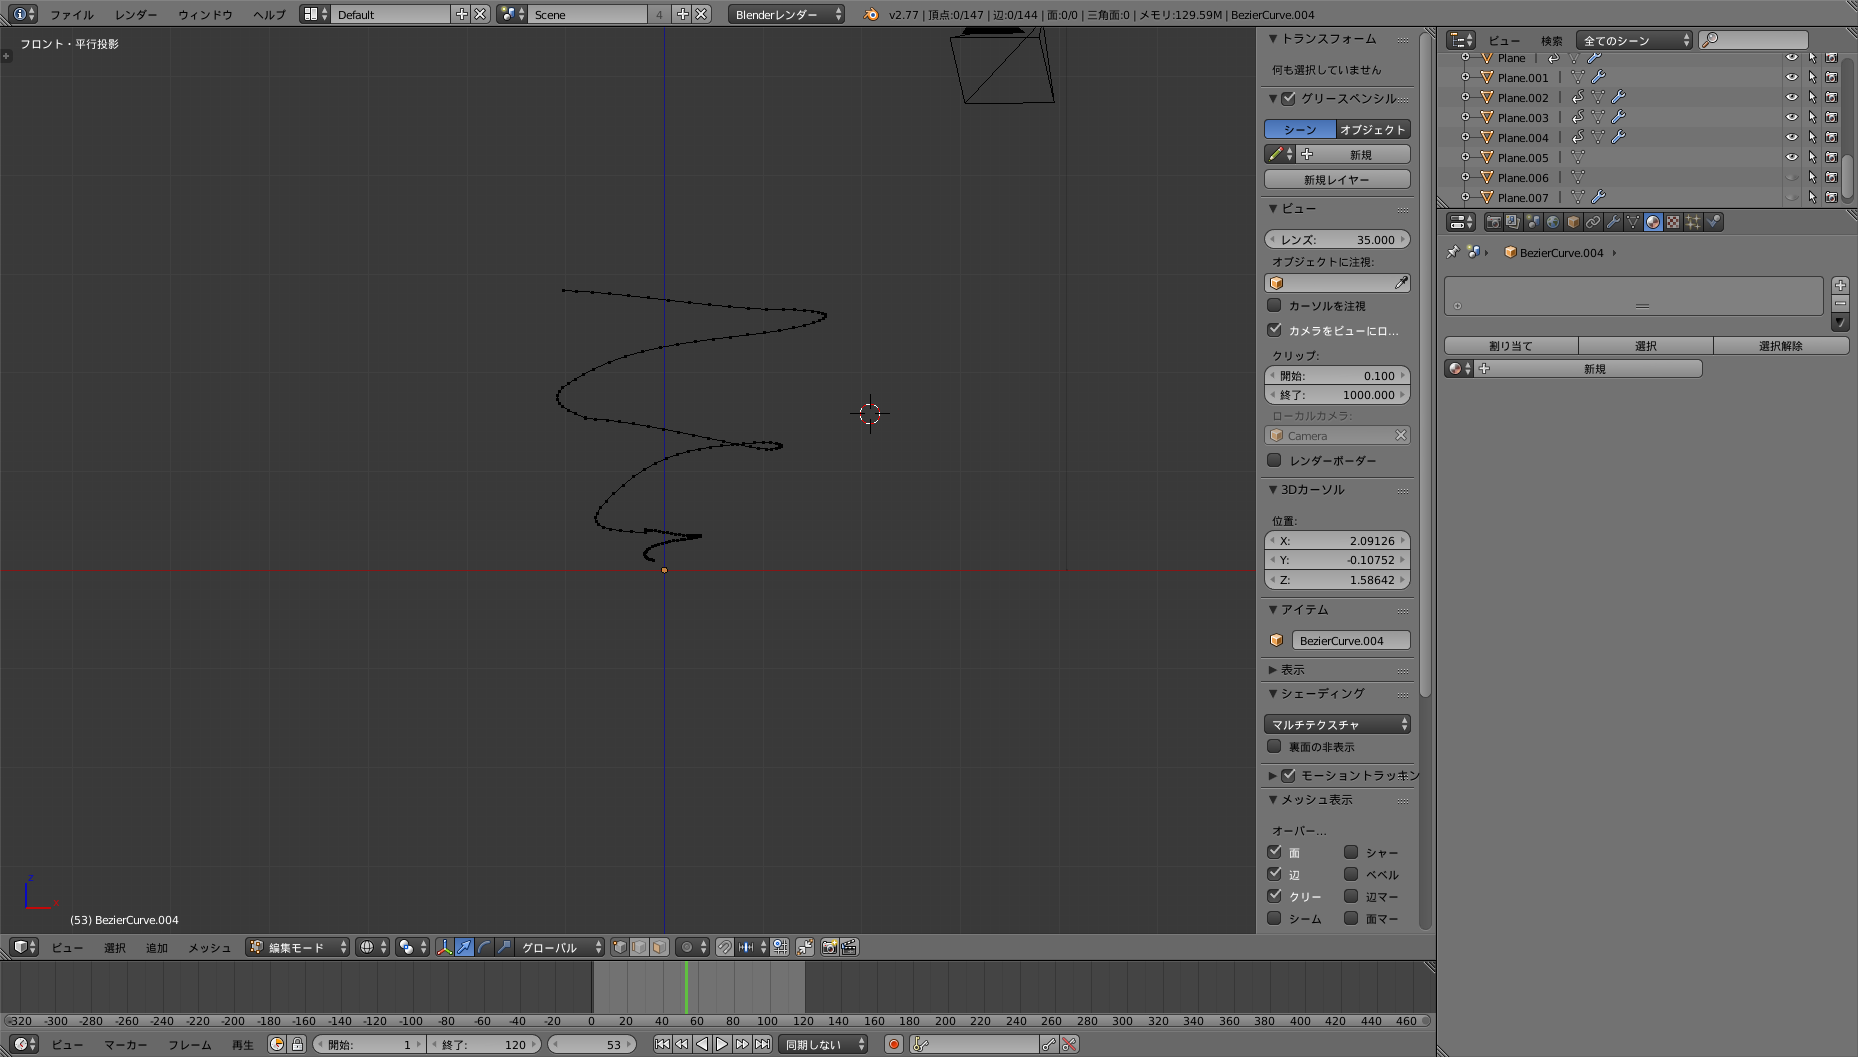This screenshot has height=1057, width=1858.
Task: Open the Object properties tab (cube icon)
Action: (1573, 222)
